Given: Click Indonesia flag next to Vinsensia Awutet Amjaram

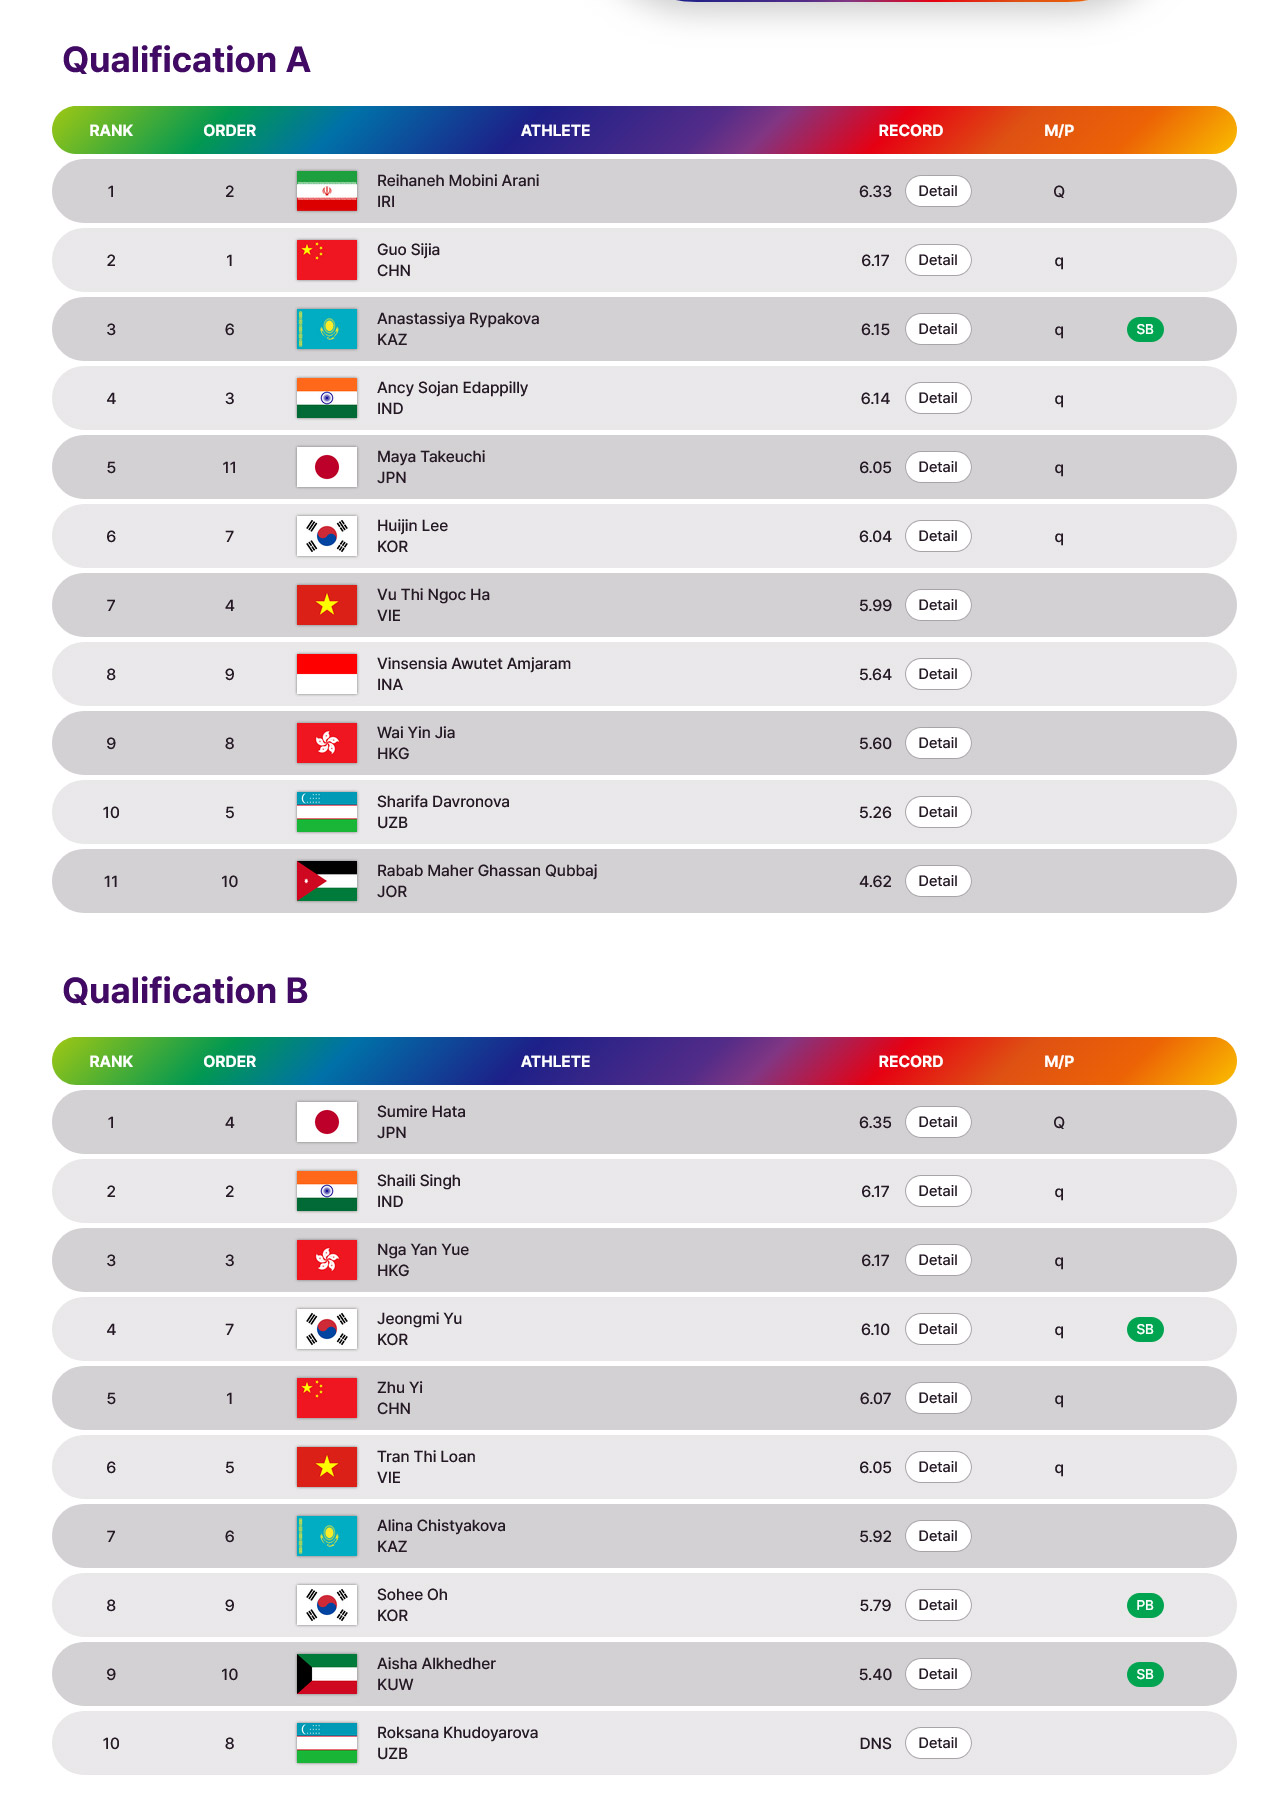Looking at the screenshot, I should pyautogui.click(x=327, y=674).
